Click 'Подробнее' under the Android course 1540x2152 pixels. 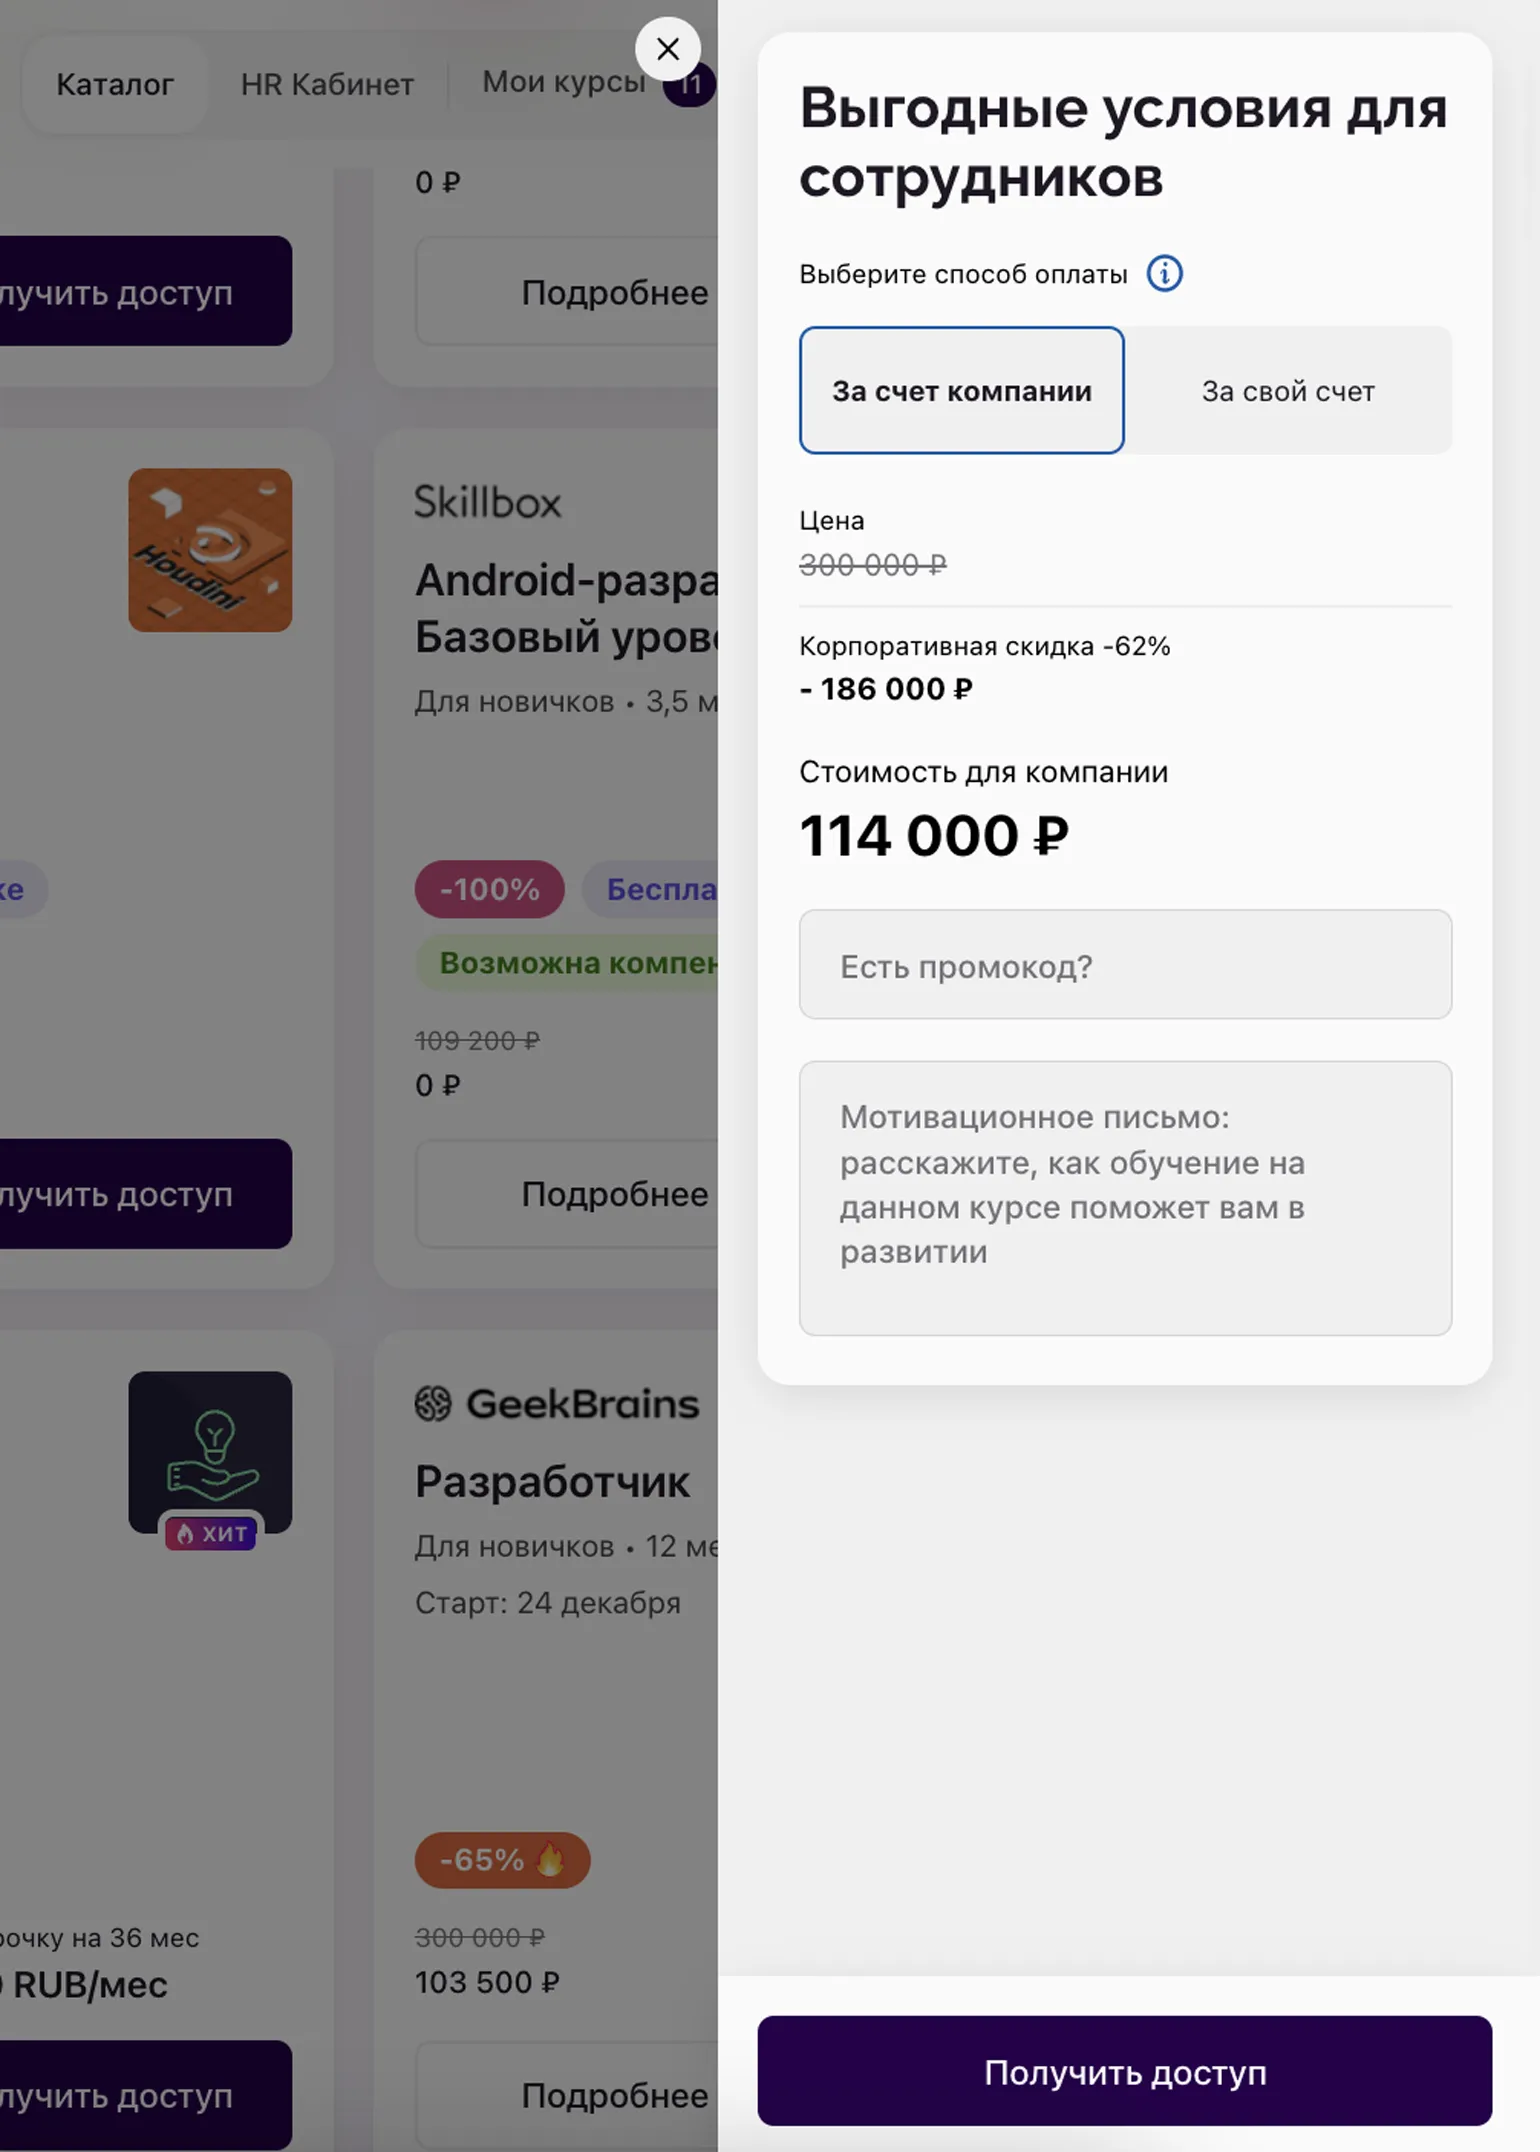(x=614, y=1194)
